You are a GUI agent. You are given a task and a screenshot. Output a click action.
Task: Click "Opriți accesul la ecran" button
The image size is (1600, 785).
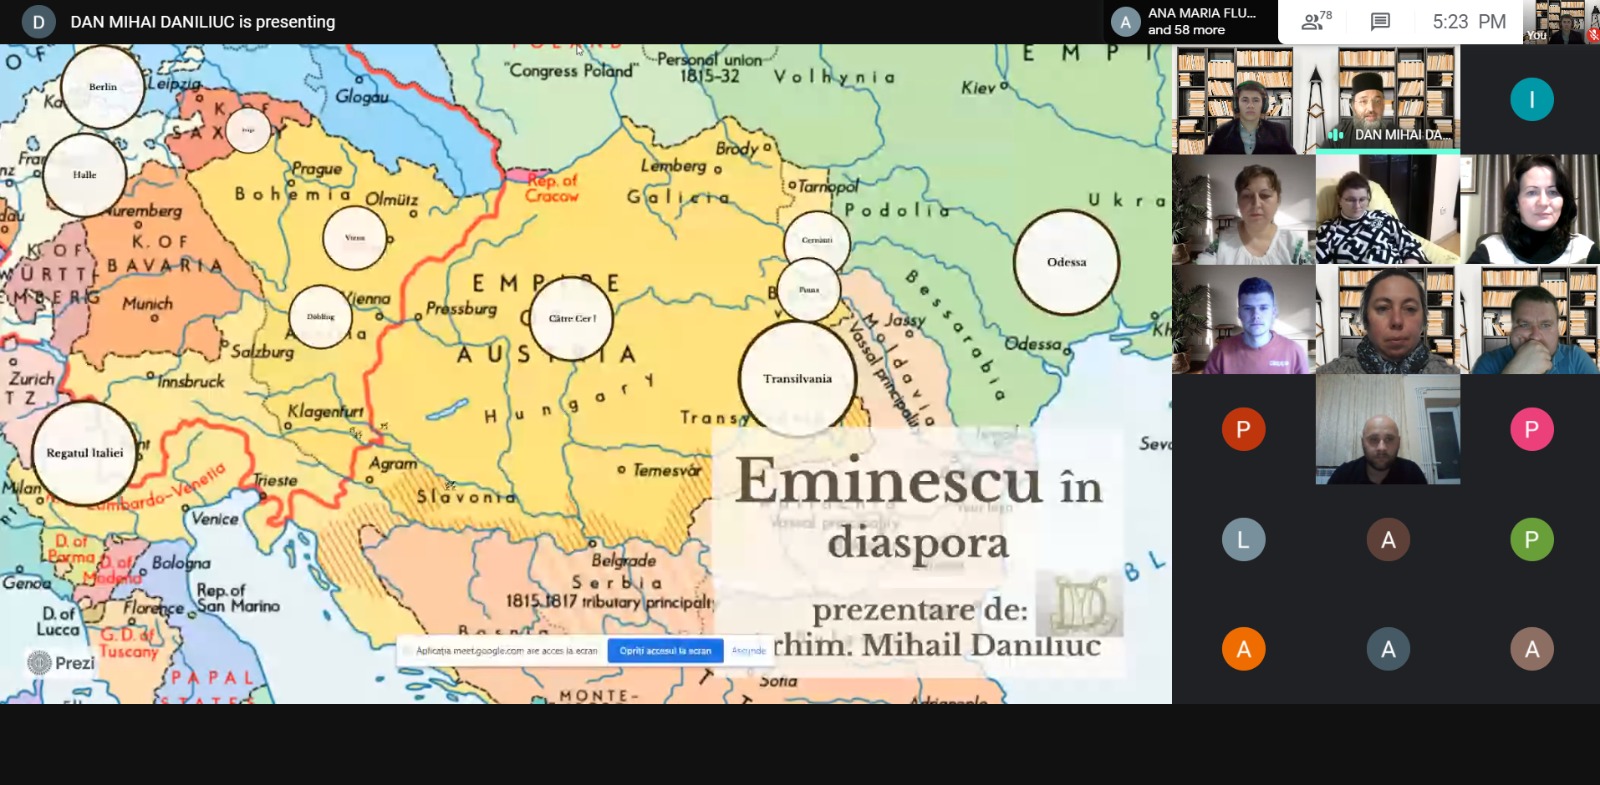[665, 650]
